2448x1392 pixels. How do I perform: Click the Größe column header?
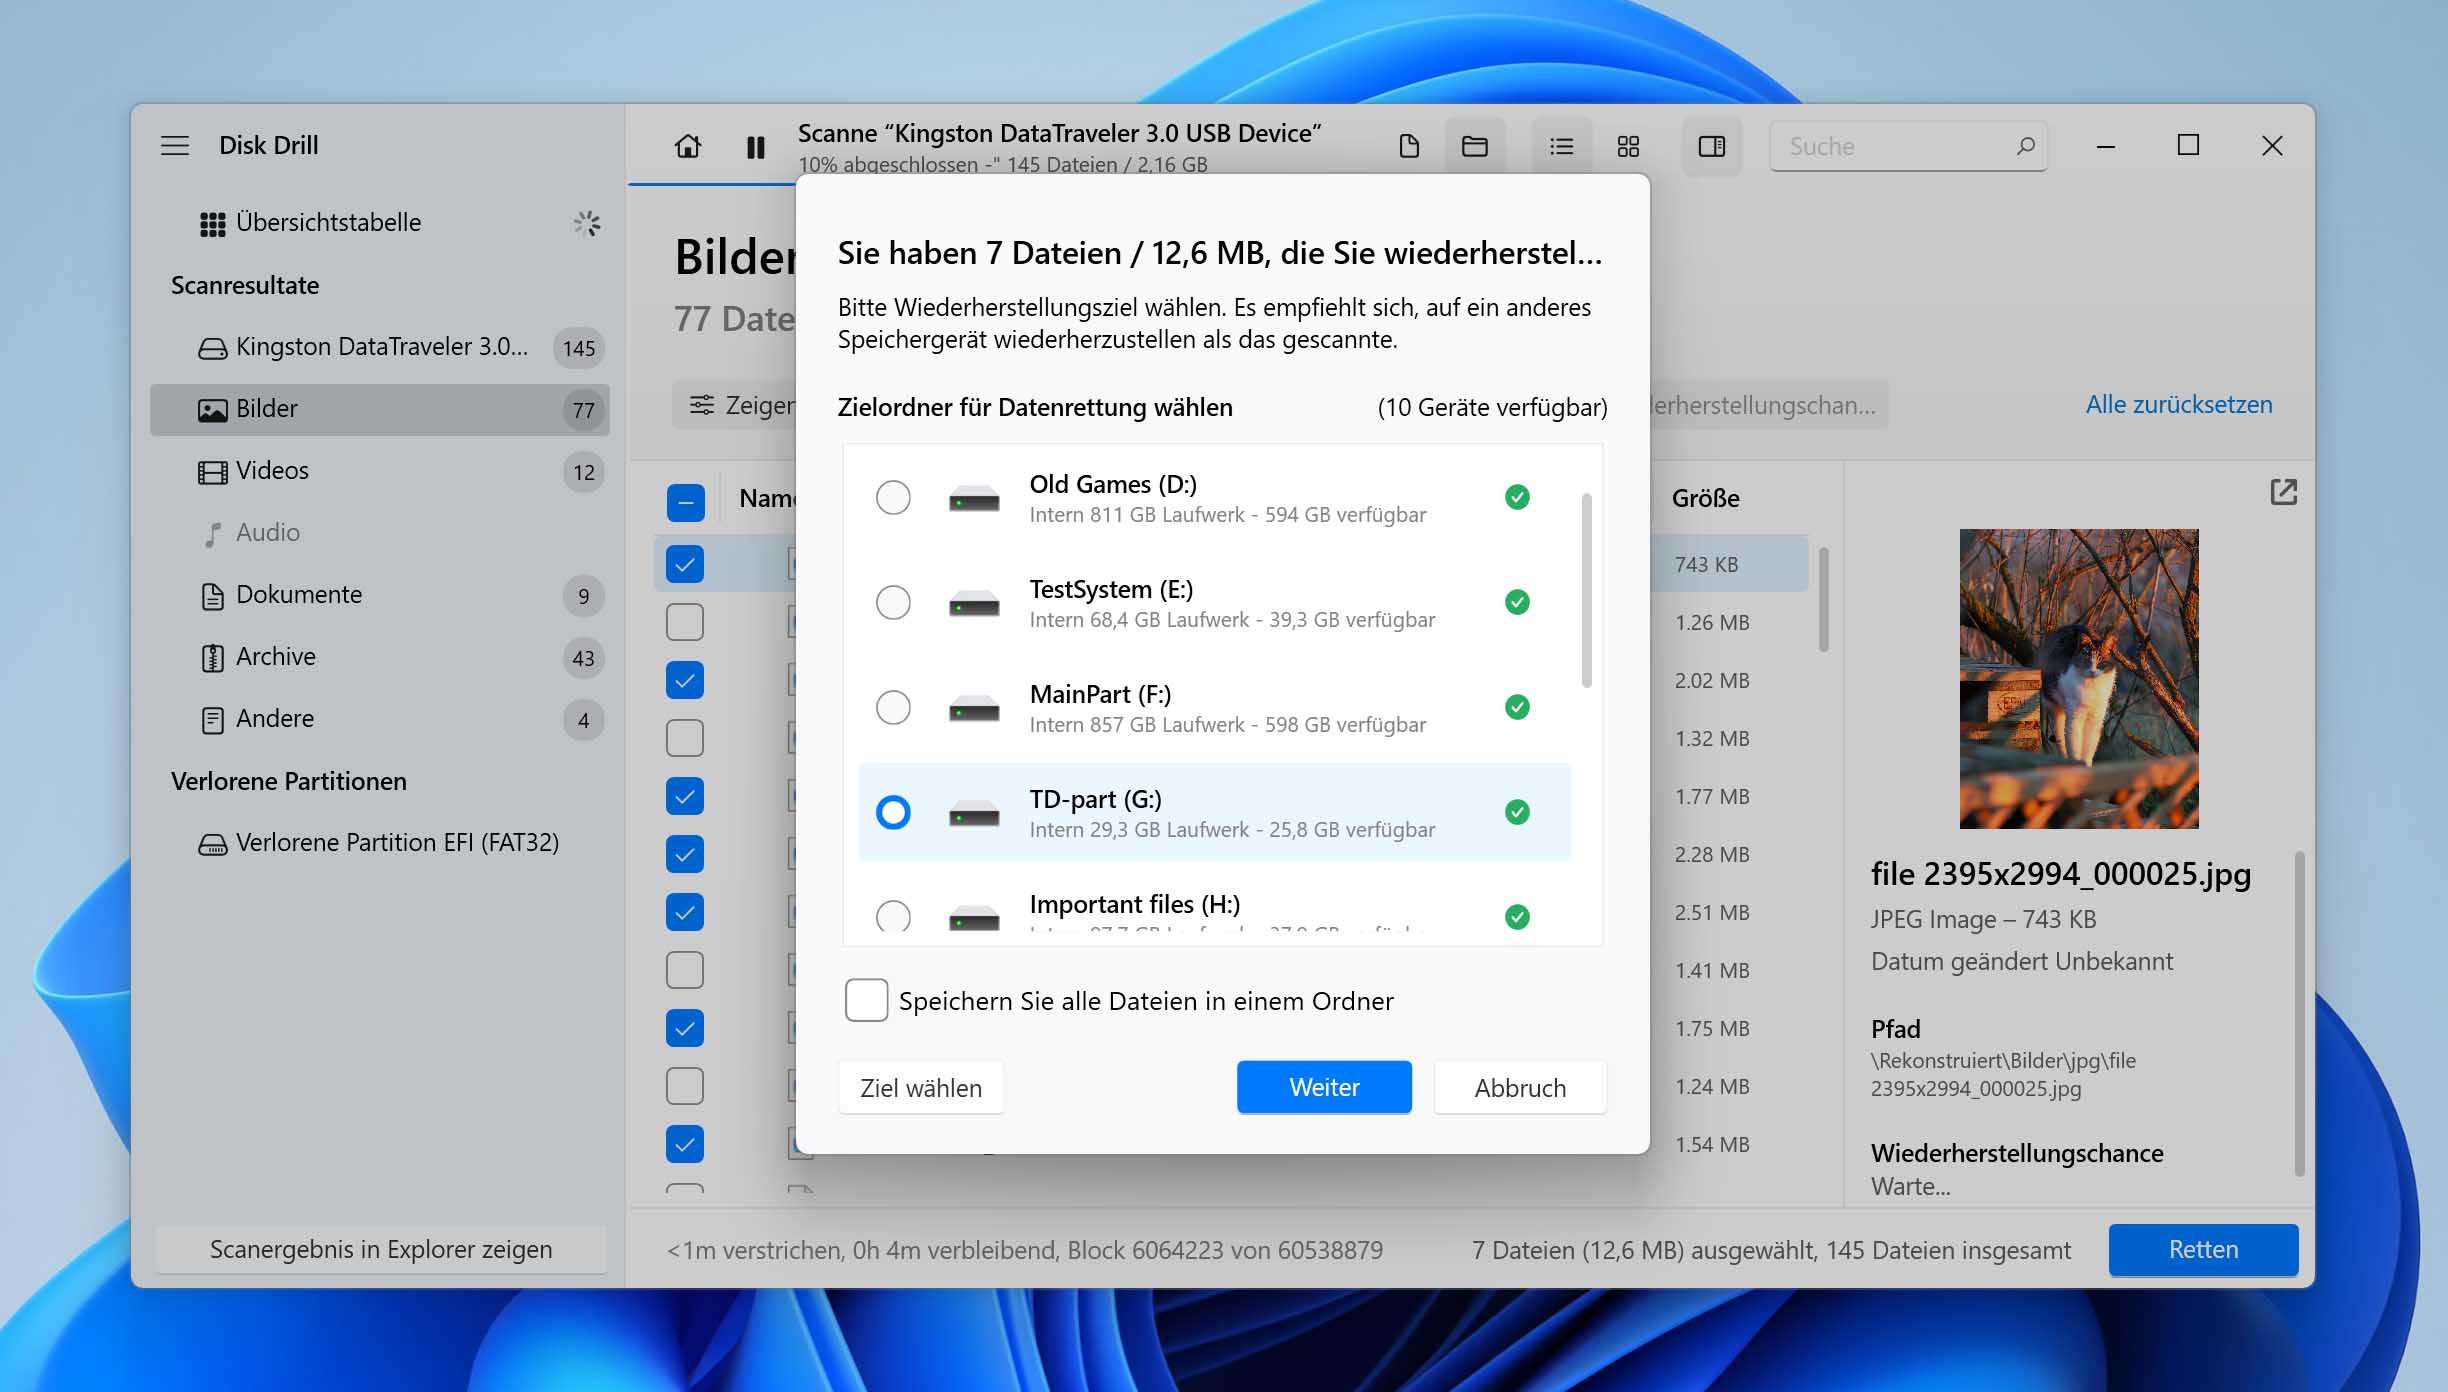point(1706,498)
